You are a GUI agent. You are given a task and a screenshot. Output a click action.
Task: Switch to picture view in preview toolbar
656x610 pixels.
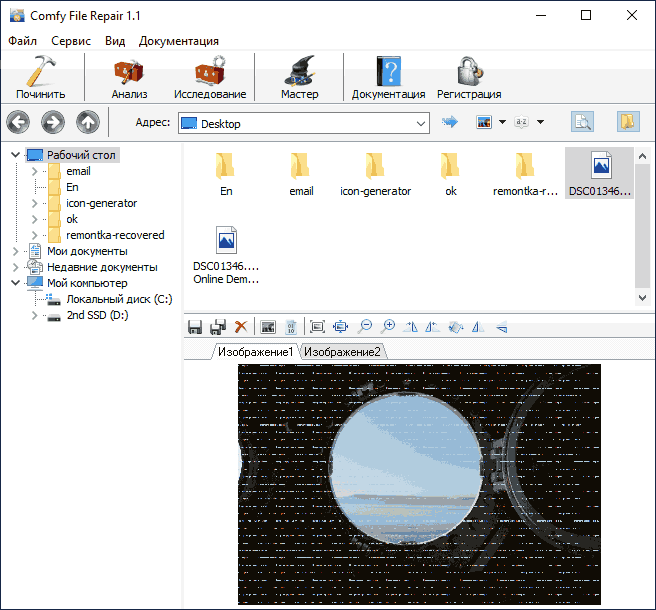(268, 327)
